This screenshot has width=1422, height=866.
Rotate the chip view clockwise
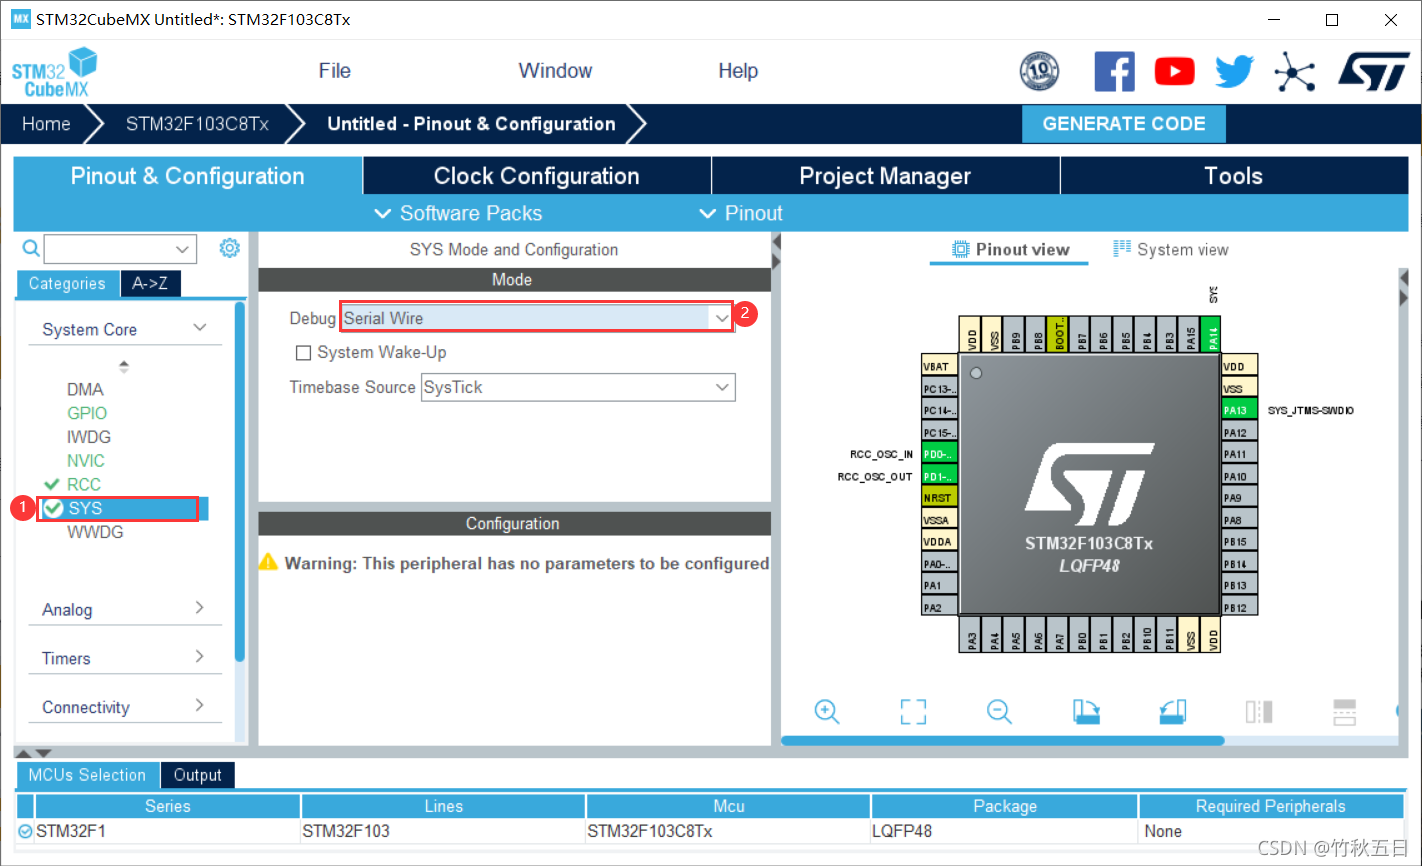pos(1086,711)
